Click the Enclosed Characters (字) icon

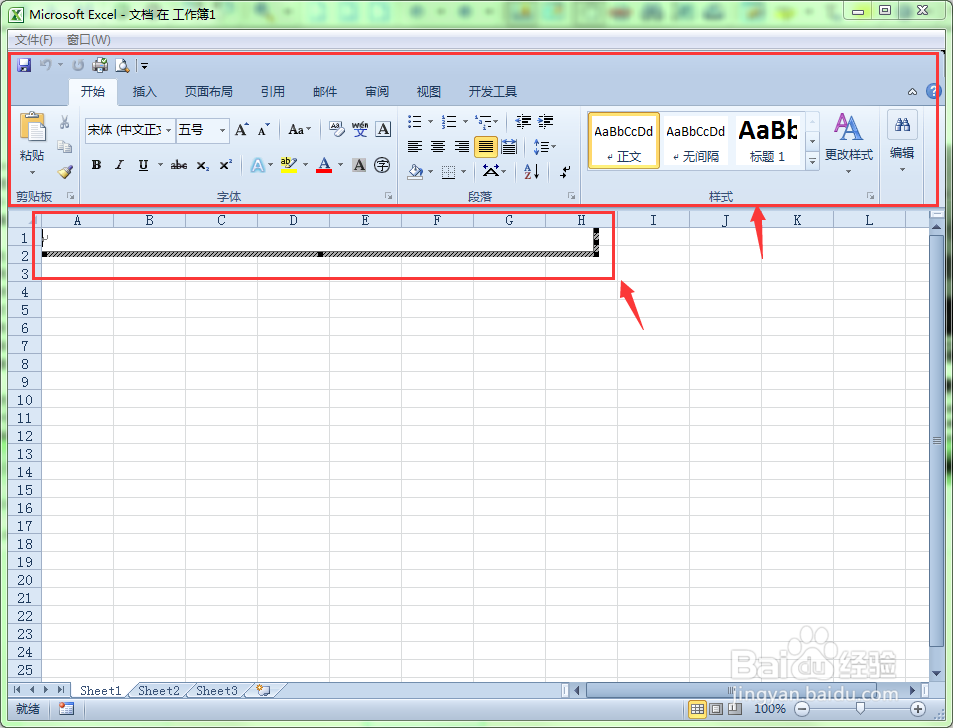(382, 165)
